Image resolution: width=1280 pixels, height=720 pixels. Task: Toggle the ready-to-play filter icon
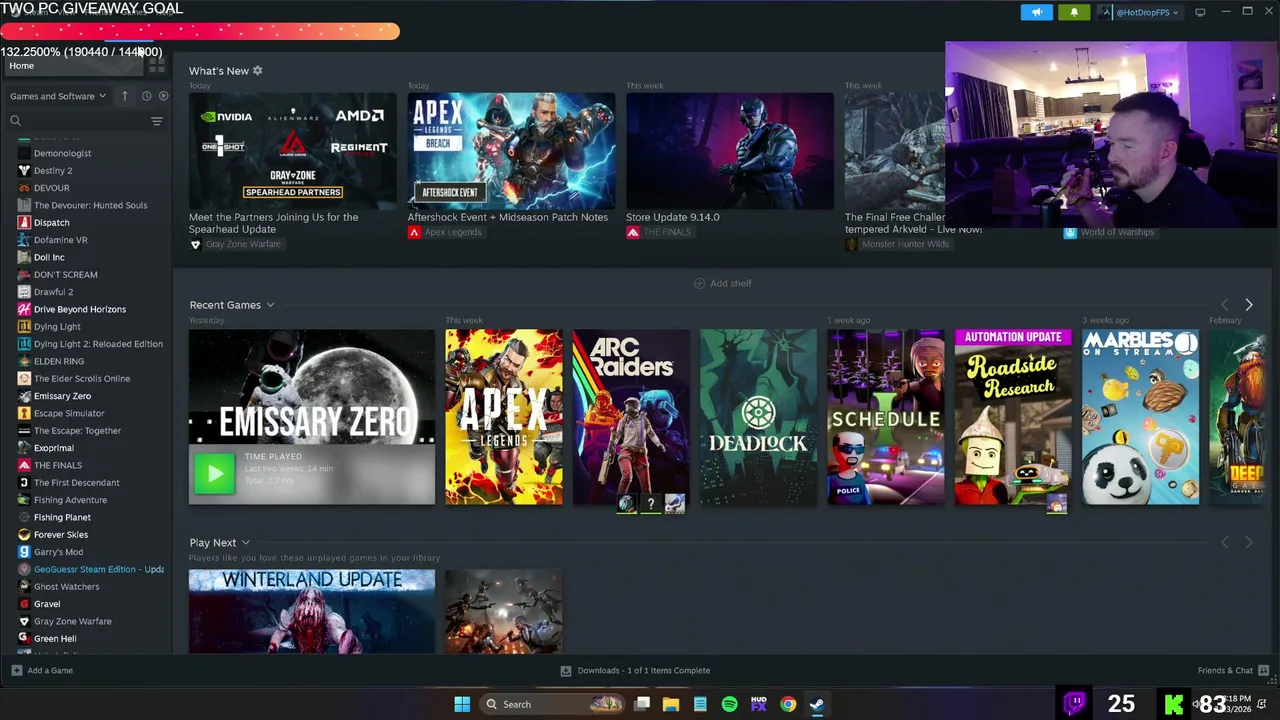point(163,96)
